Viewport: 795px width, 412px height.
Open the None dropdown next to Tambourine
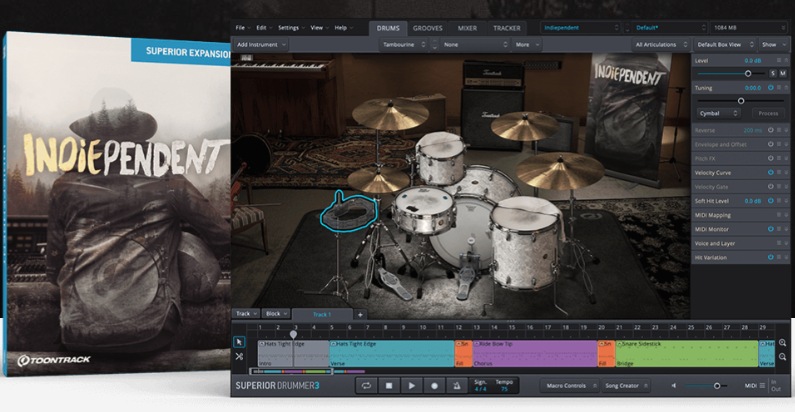click(x=475, y=45)
